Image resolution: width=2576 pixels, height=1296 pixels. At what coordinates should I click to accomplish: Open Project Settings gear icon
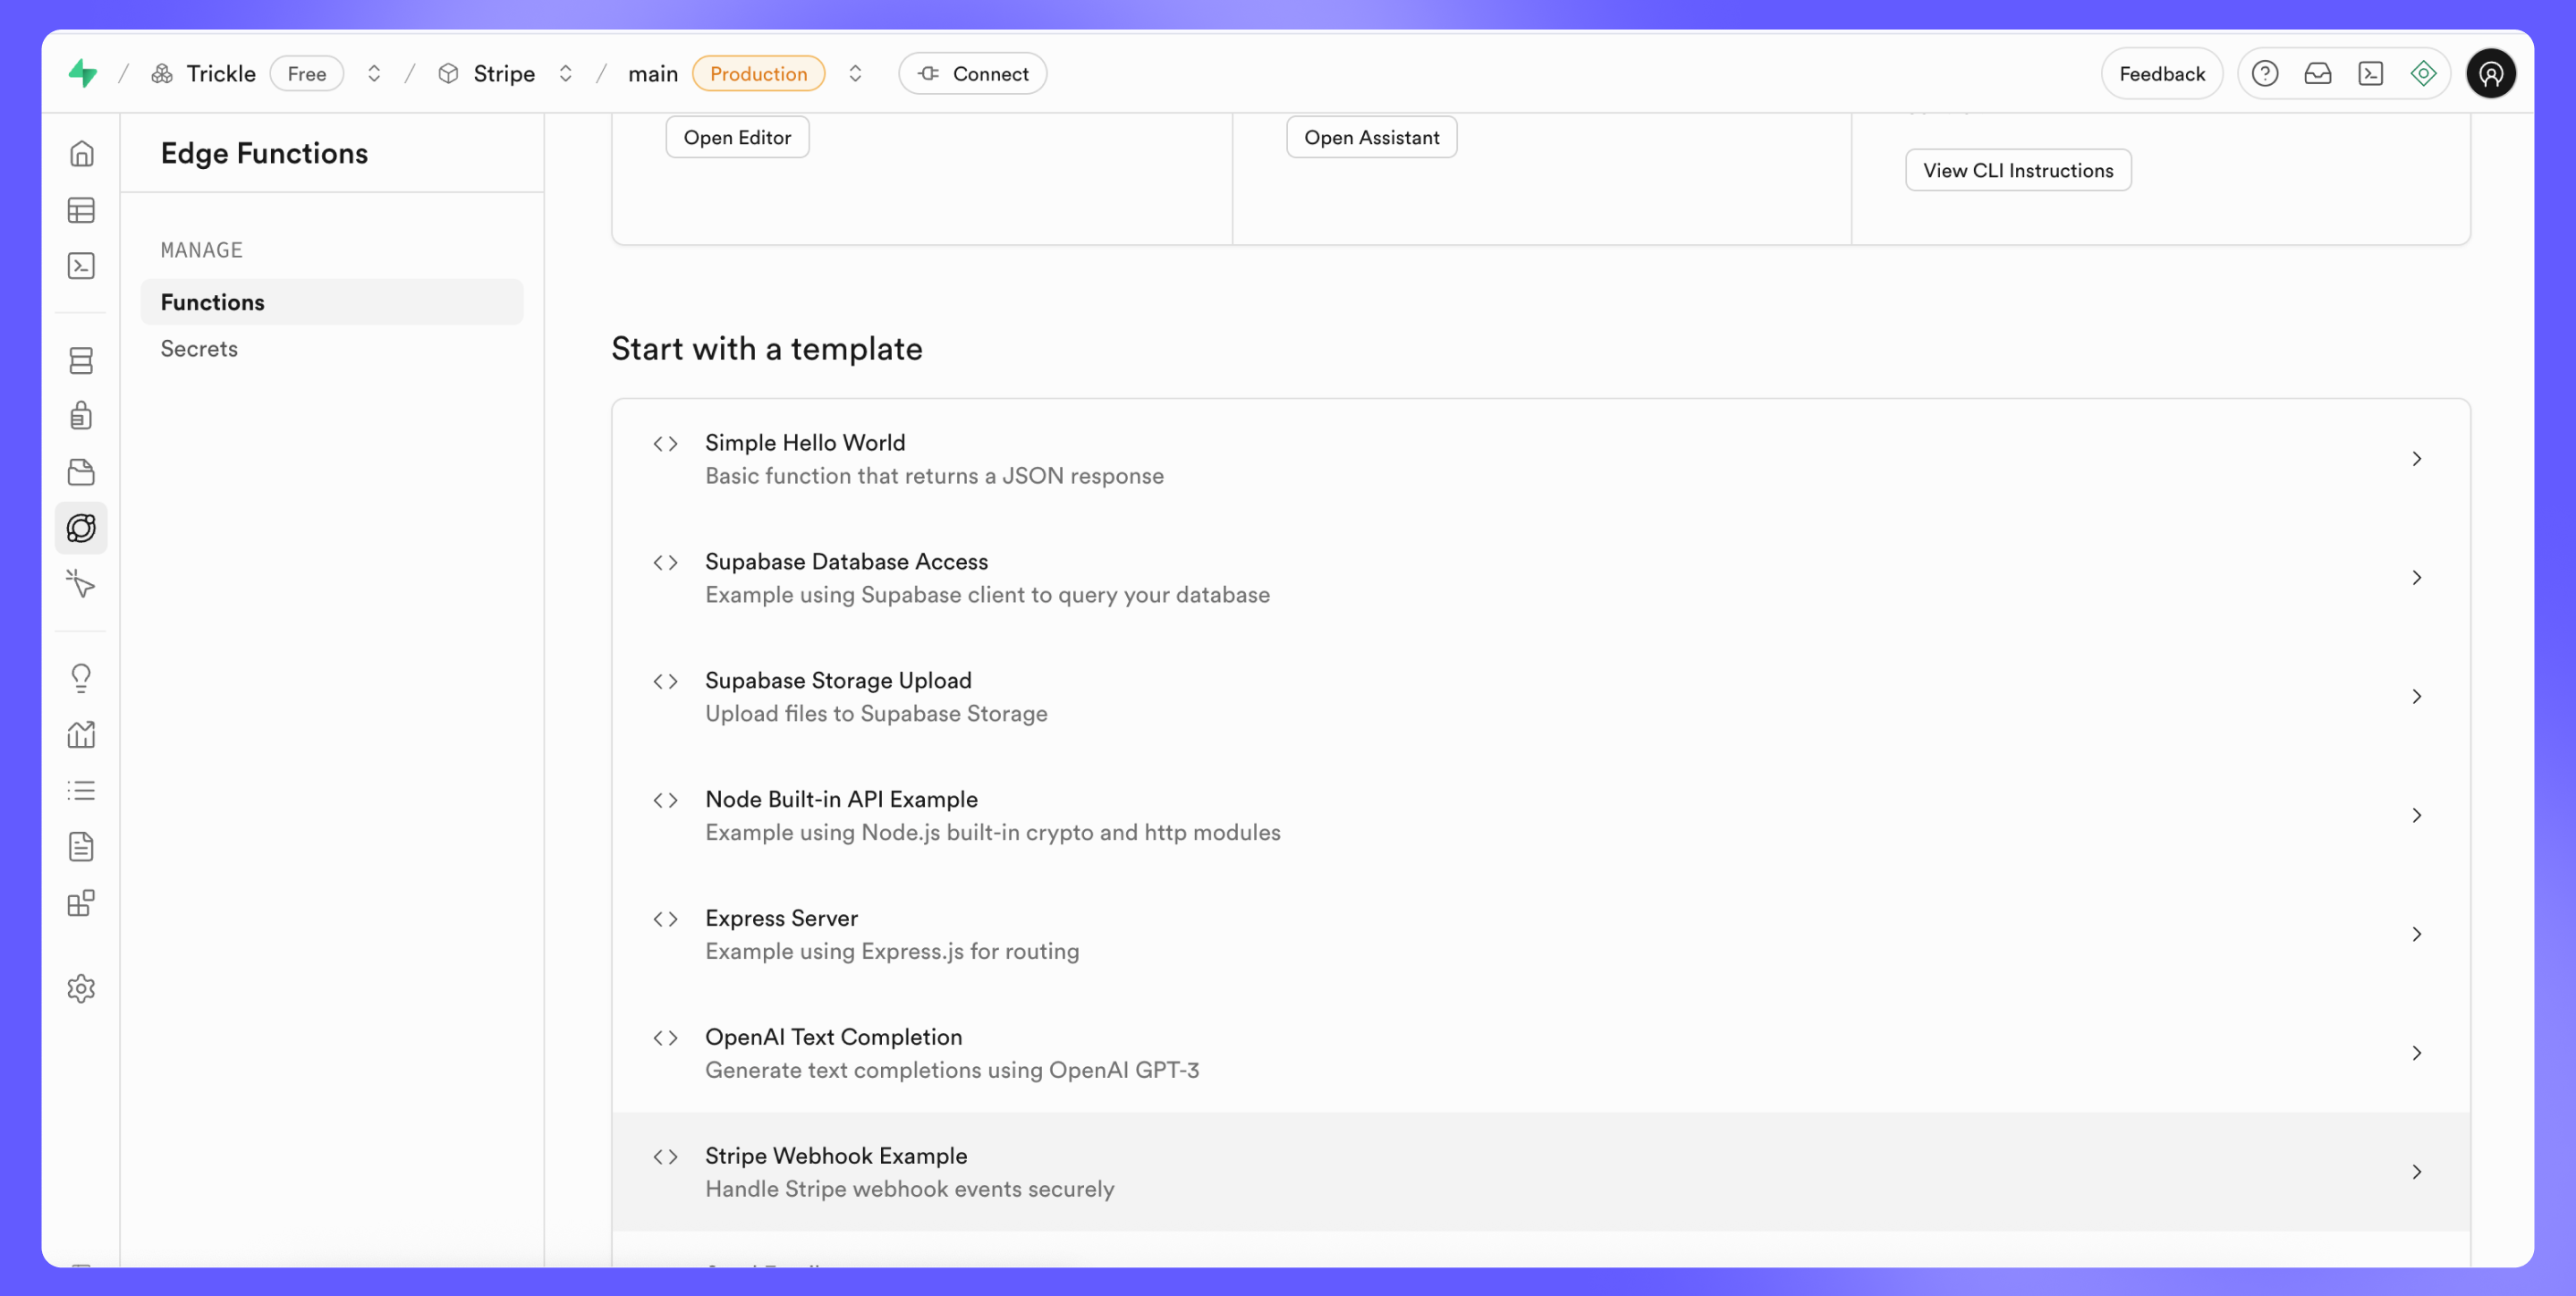(81, 988)
